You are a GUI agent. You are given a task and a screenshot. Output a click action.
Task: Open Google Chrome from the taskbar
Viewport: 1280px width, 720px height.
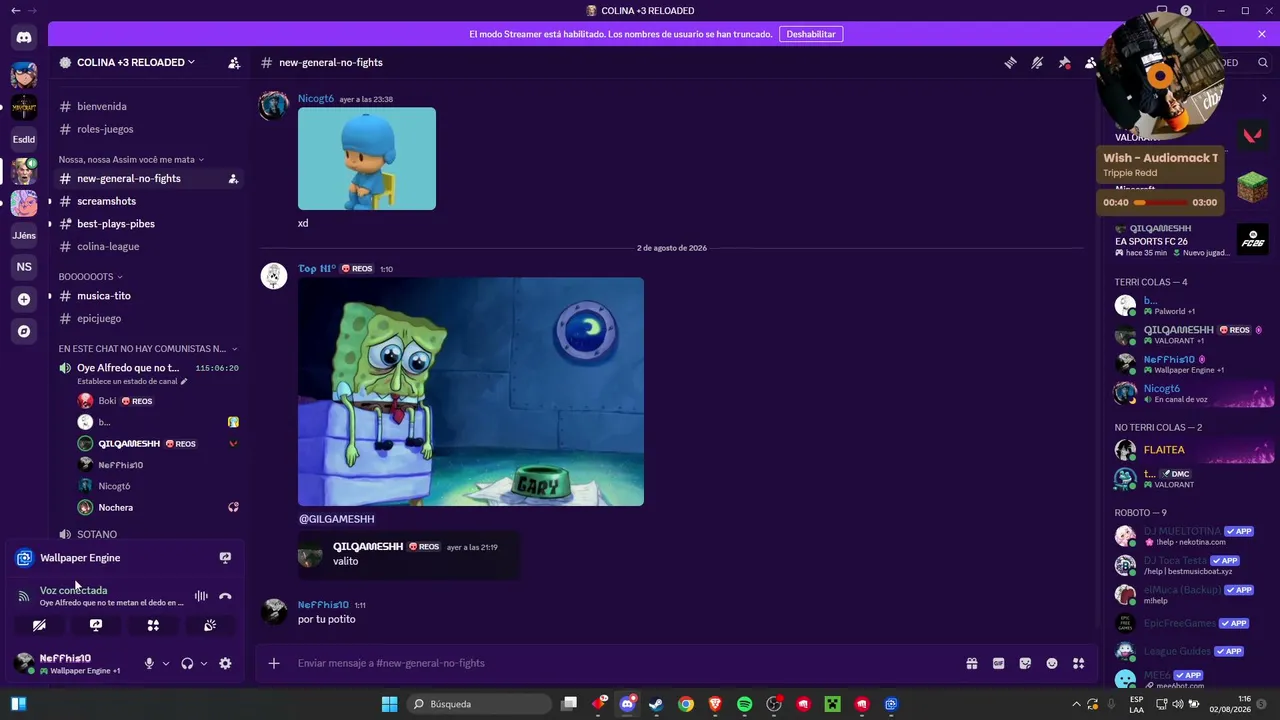tap(686, 704)
